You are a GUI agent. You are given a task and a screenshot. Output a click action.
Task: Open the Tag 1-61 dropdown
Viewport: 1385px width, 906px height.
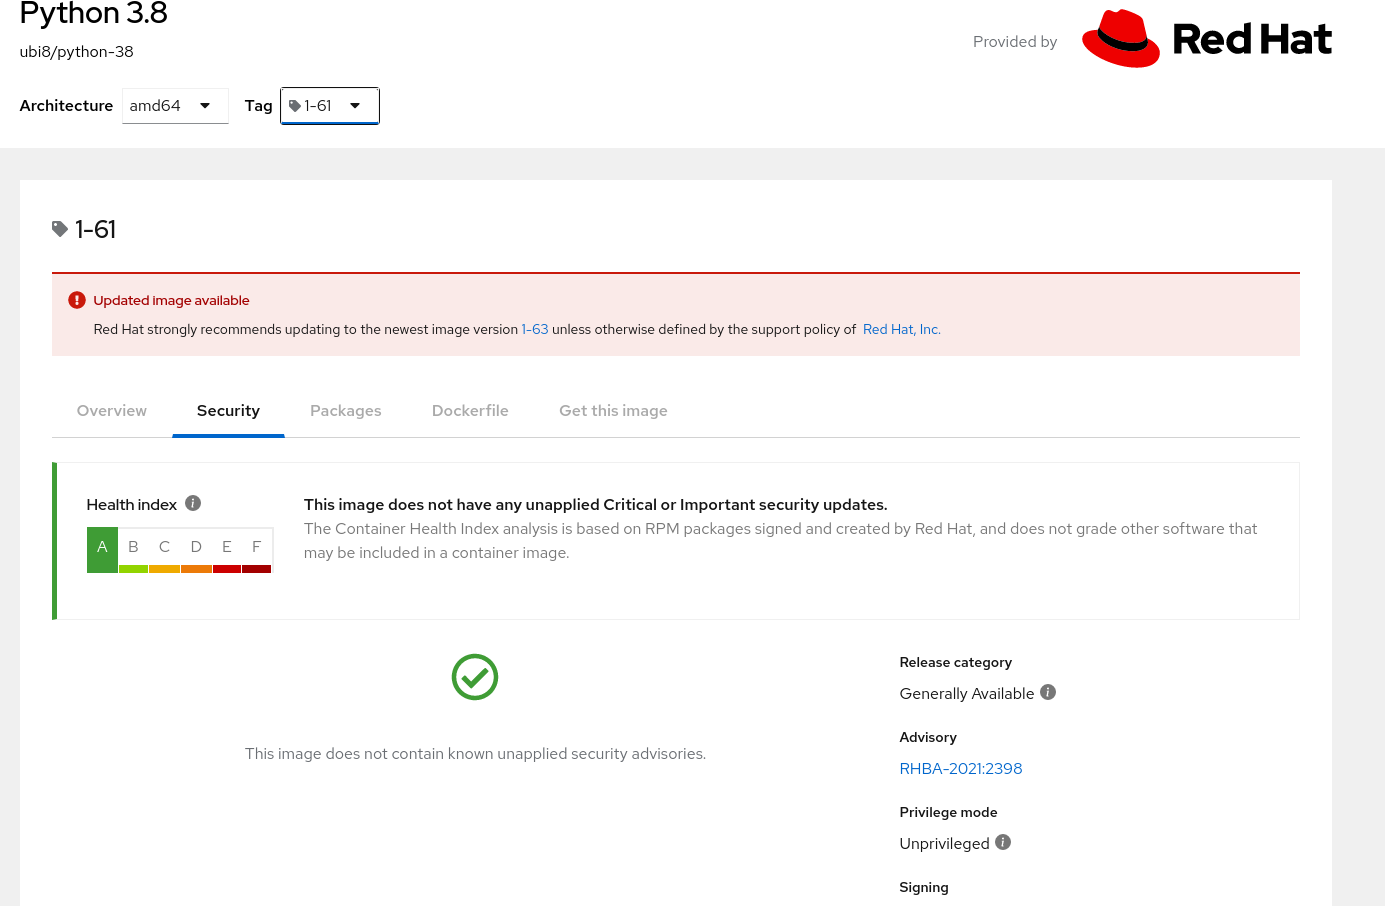(330, 106)
